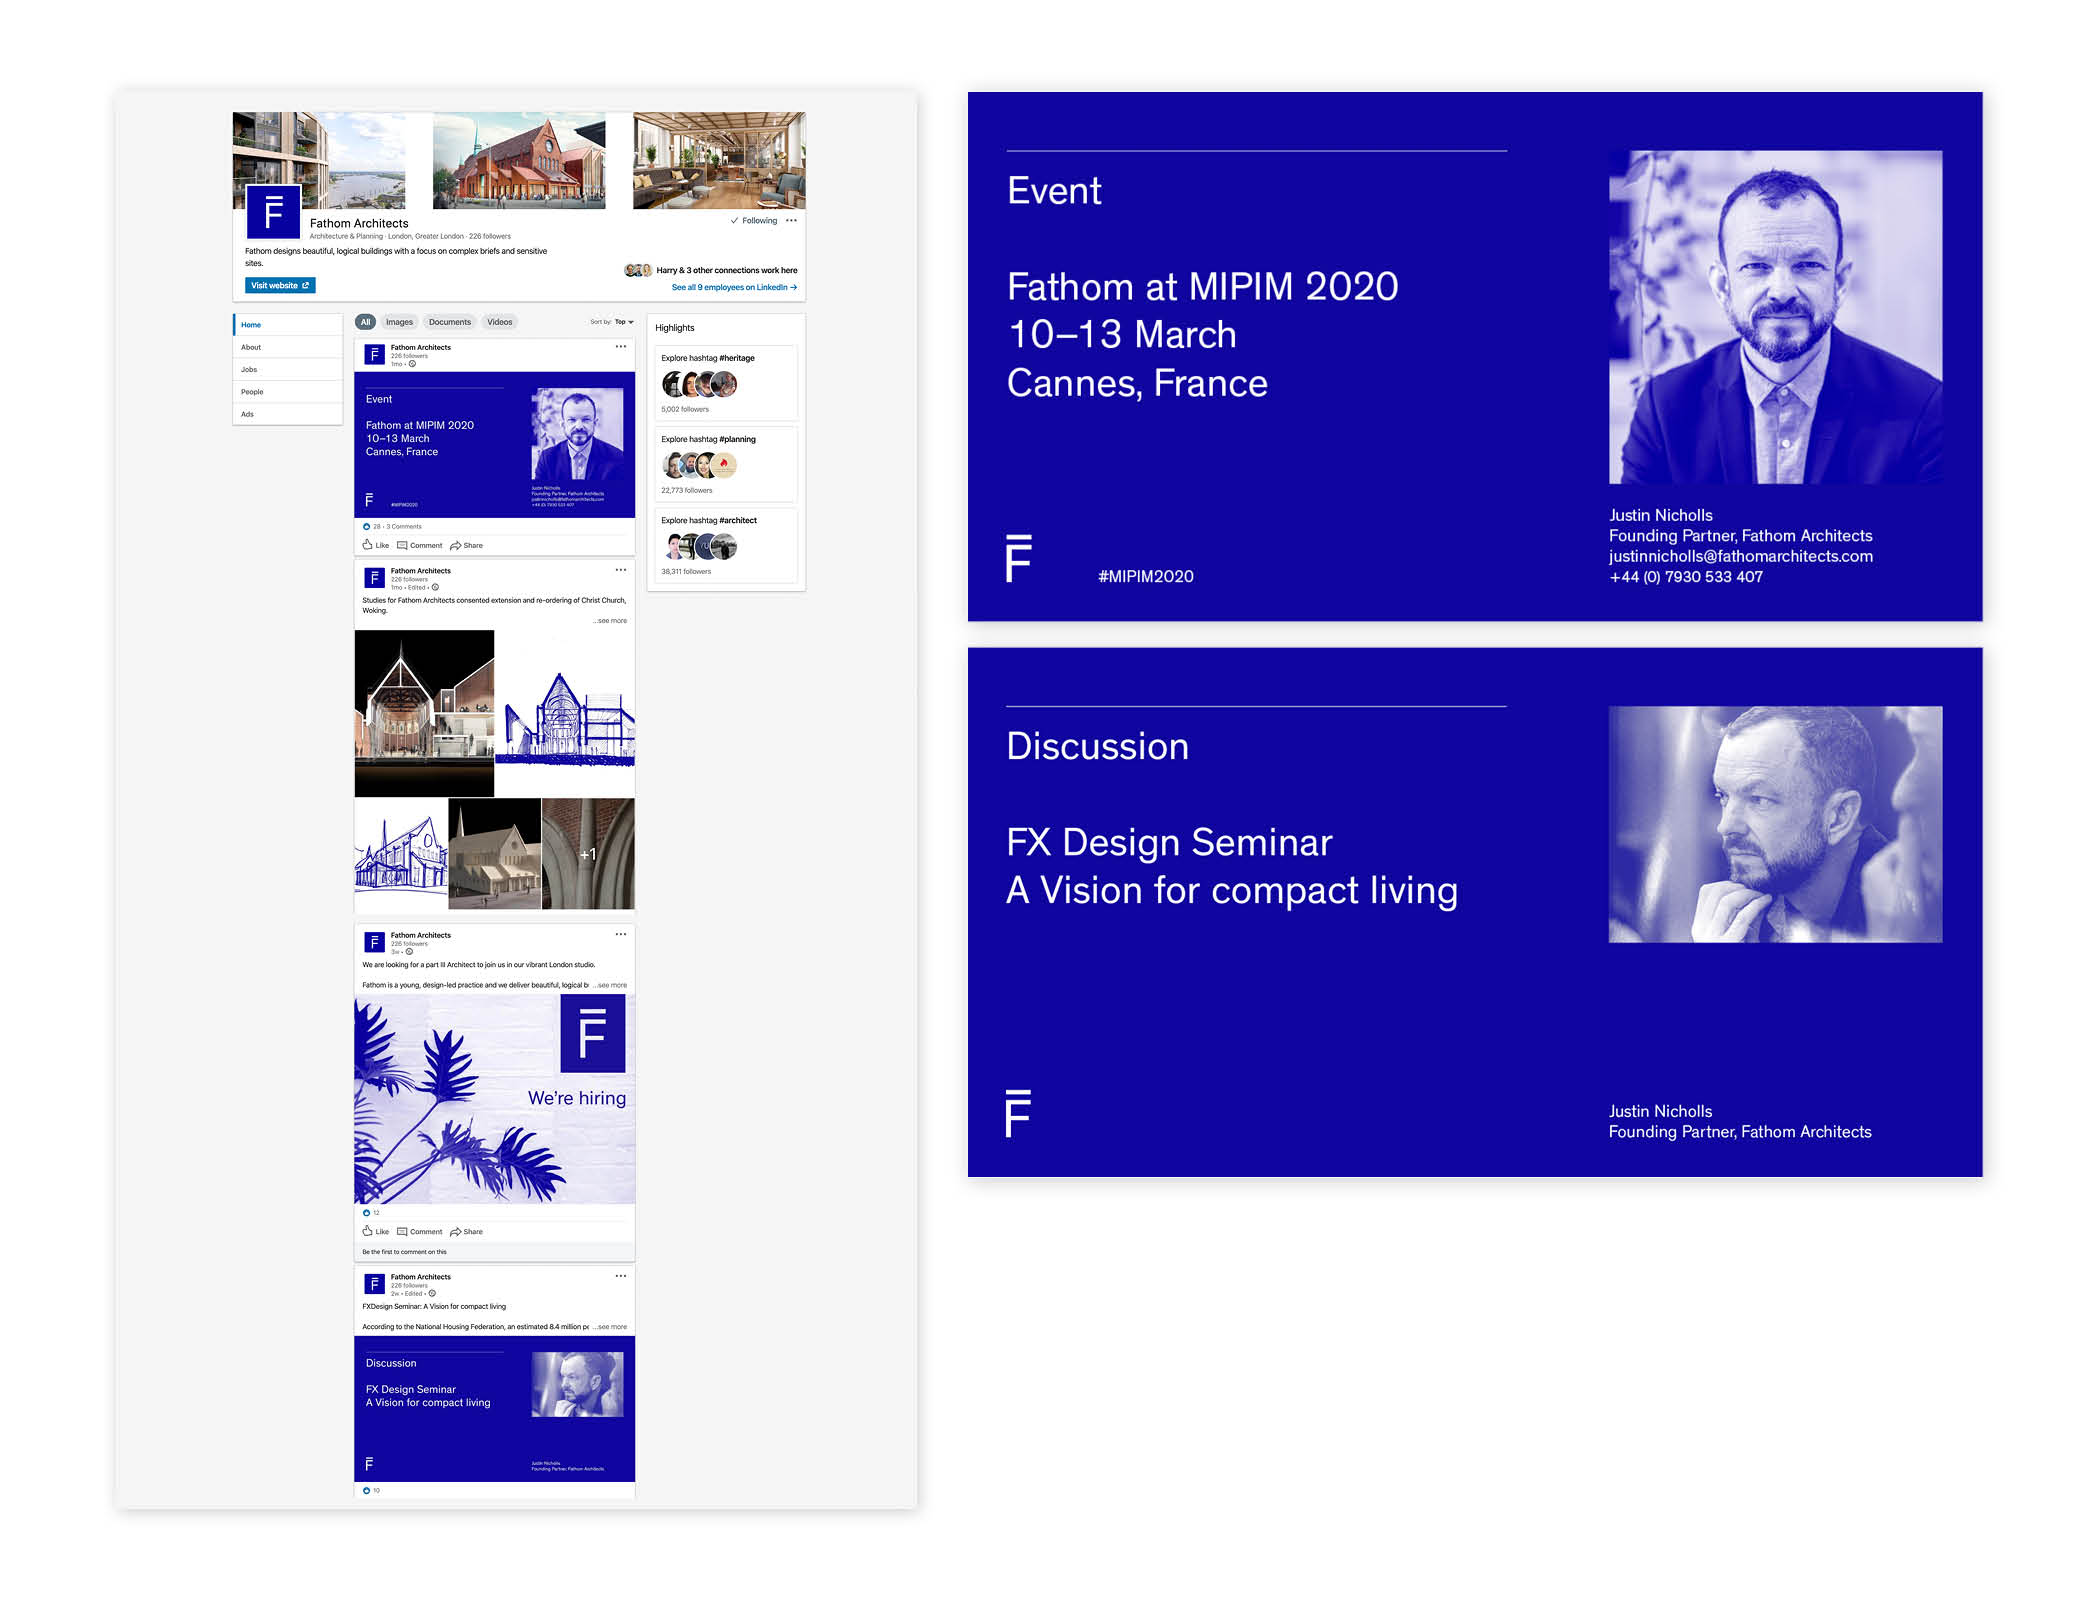Image resolution: width=2100 pixels, height=1600 pixels.
Task: Share the MIPIM event post
Action: 467,545
